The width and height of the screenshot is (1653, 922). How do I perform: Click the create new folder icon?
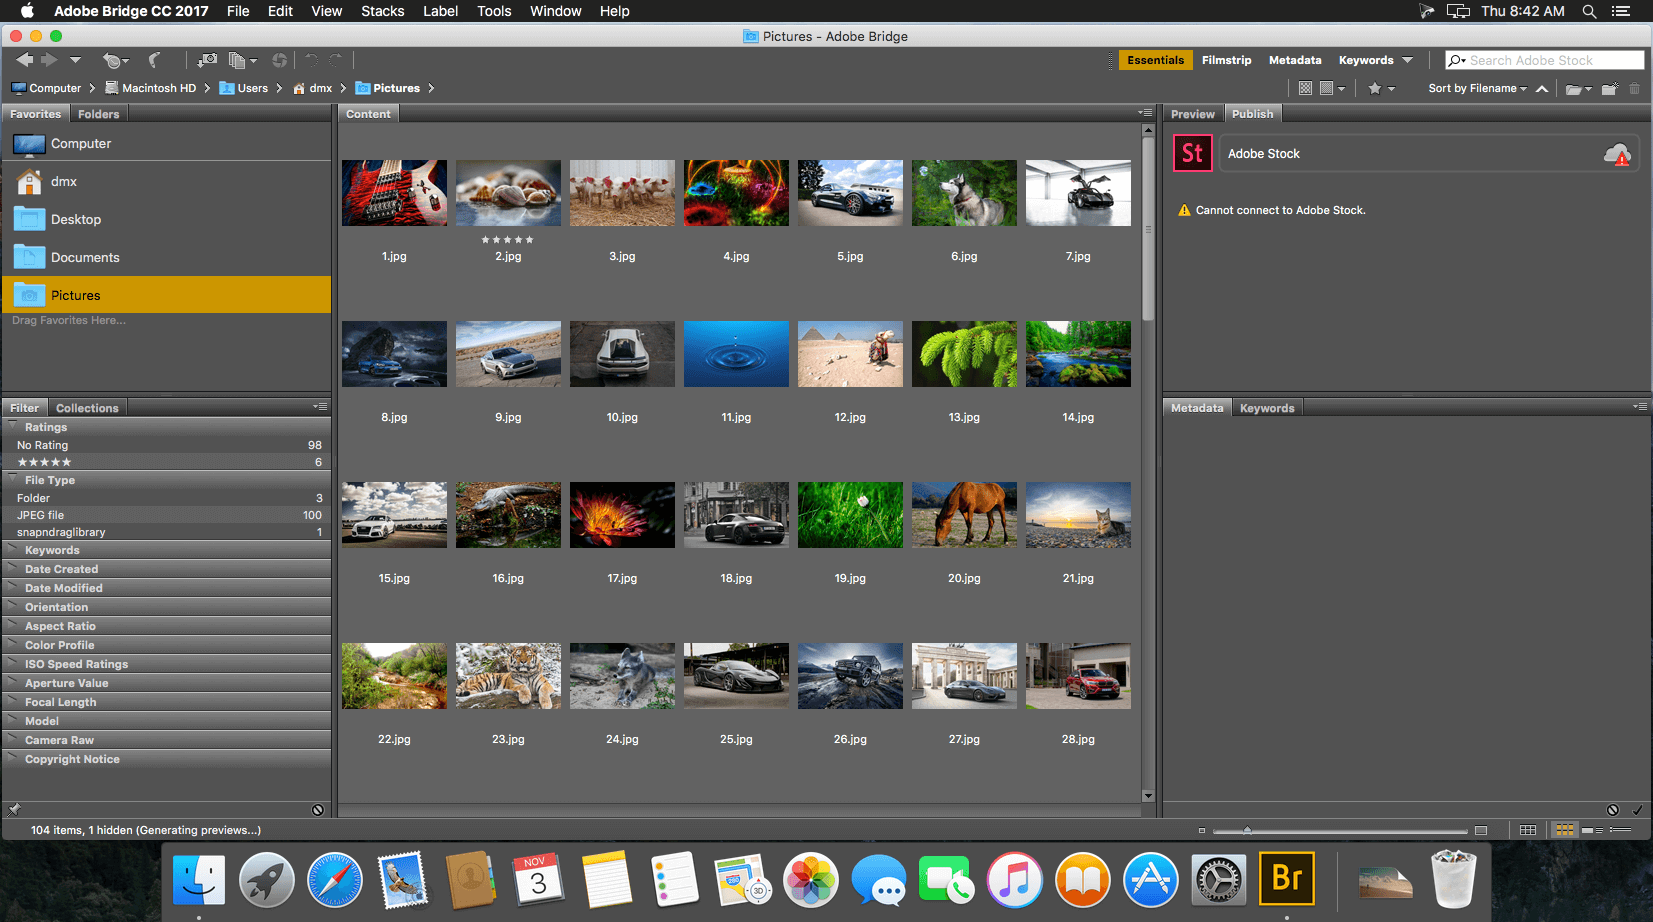tap(1609, 89)
